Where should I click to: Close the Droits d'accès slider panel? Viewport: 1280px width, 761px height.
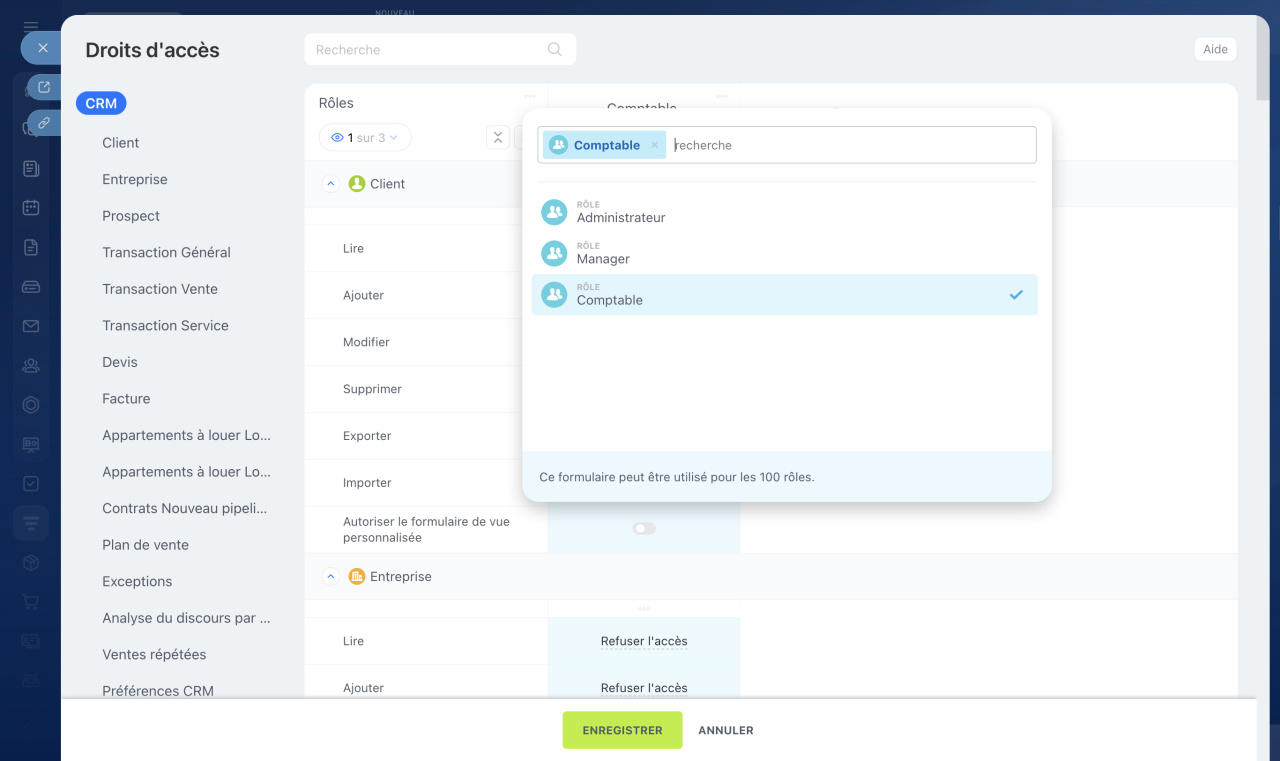42,48
